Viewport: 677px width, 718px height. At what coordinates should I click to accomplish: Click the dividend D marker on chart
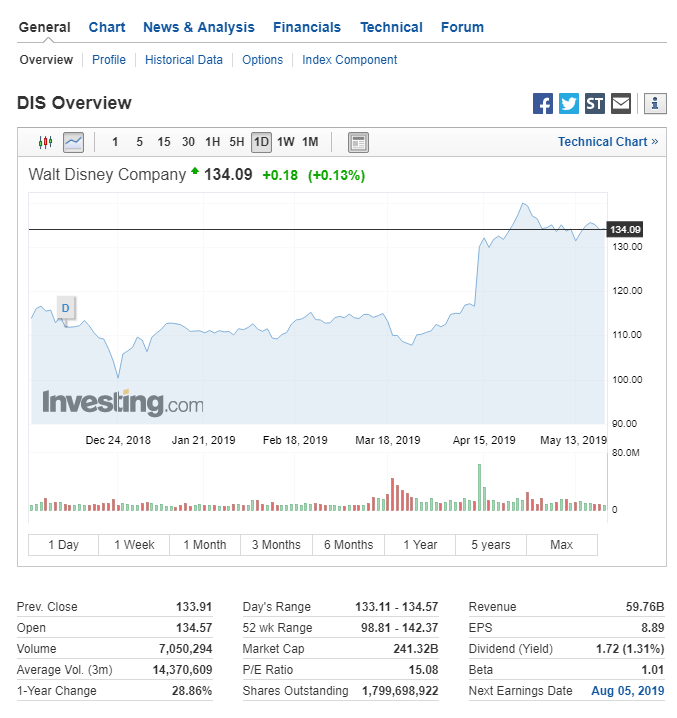[66, 308]
